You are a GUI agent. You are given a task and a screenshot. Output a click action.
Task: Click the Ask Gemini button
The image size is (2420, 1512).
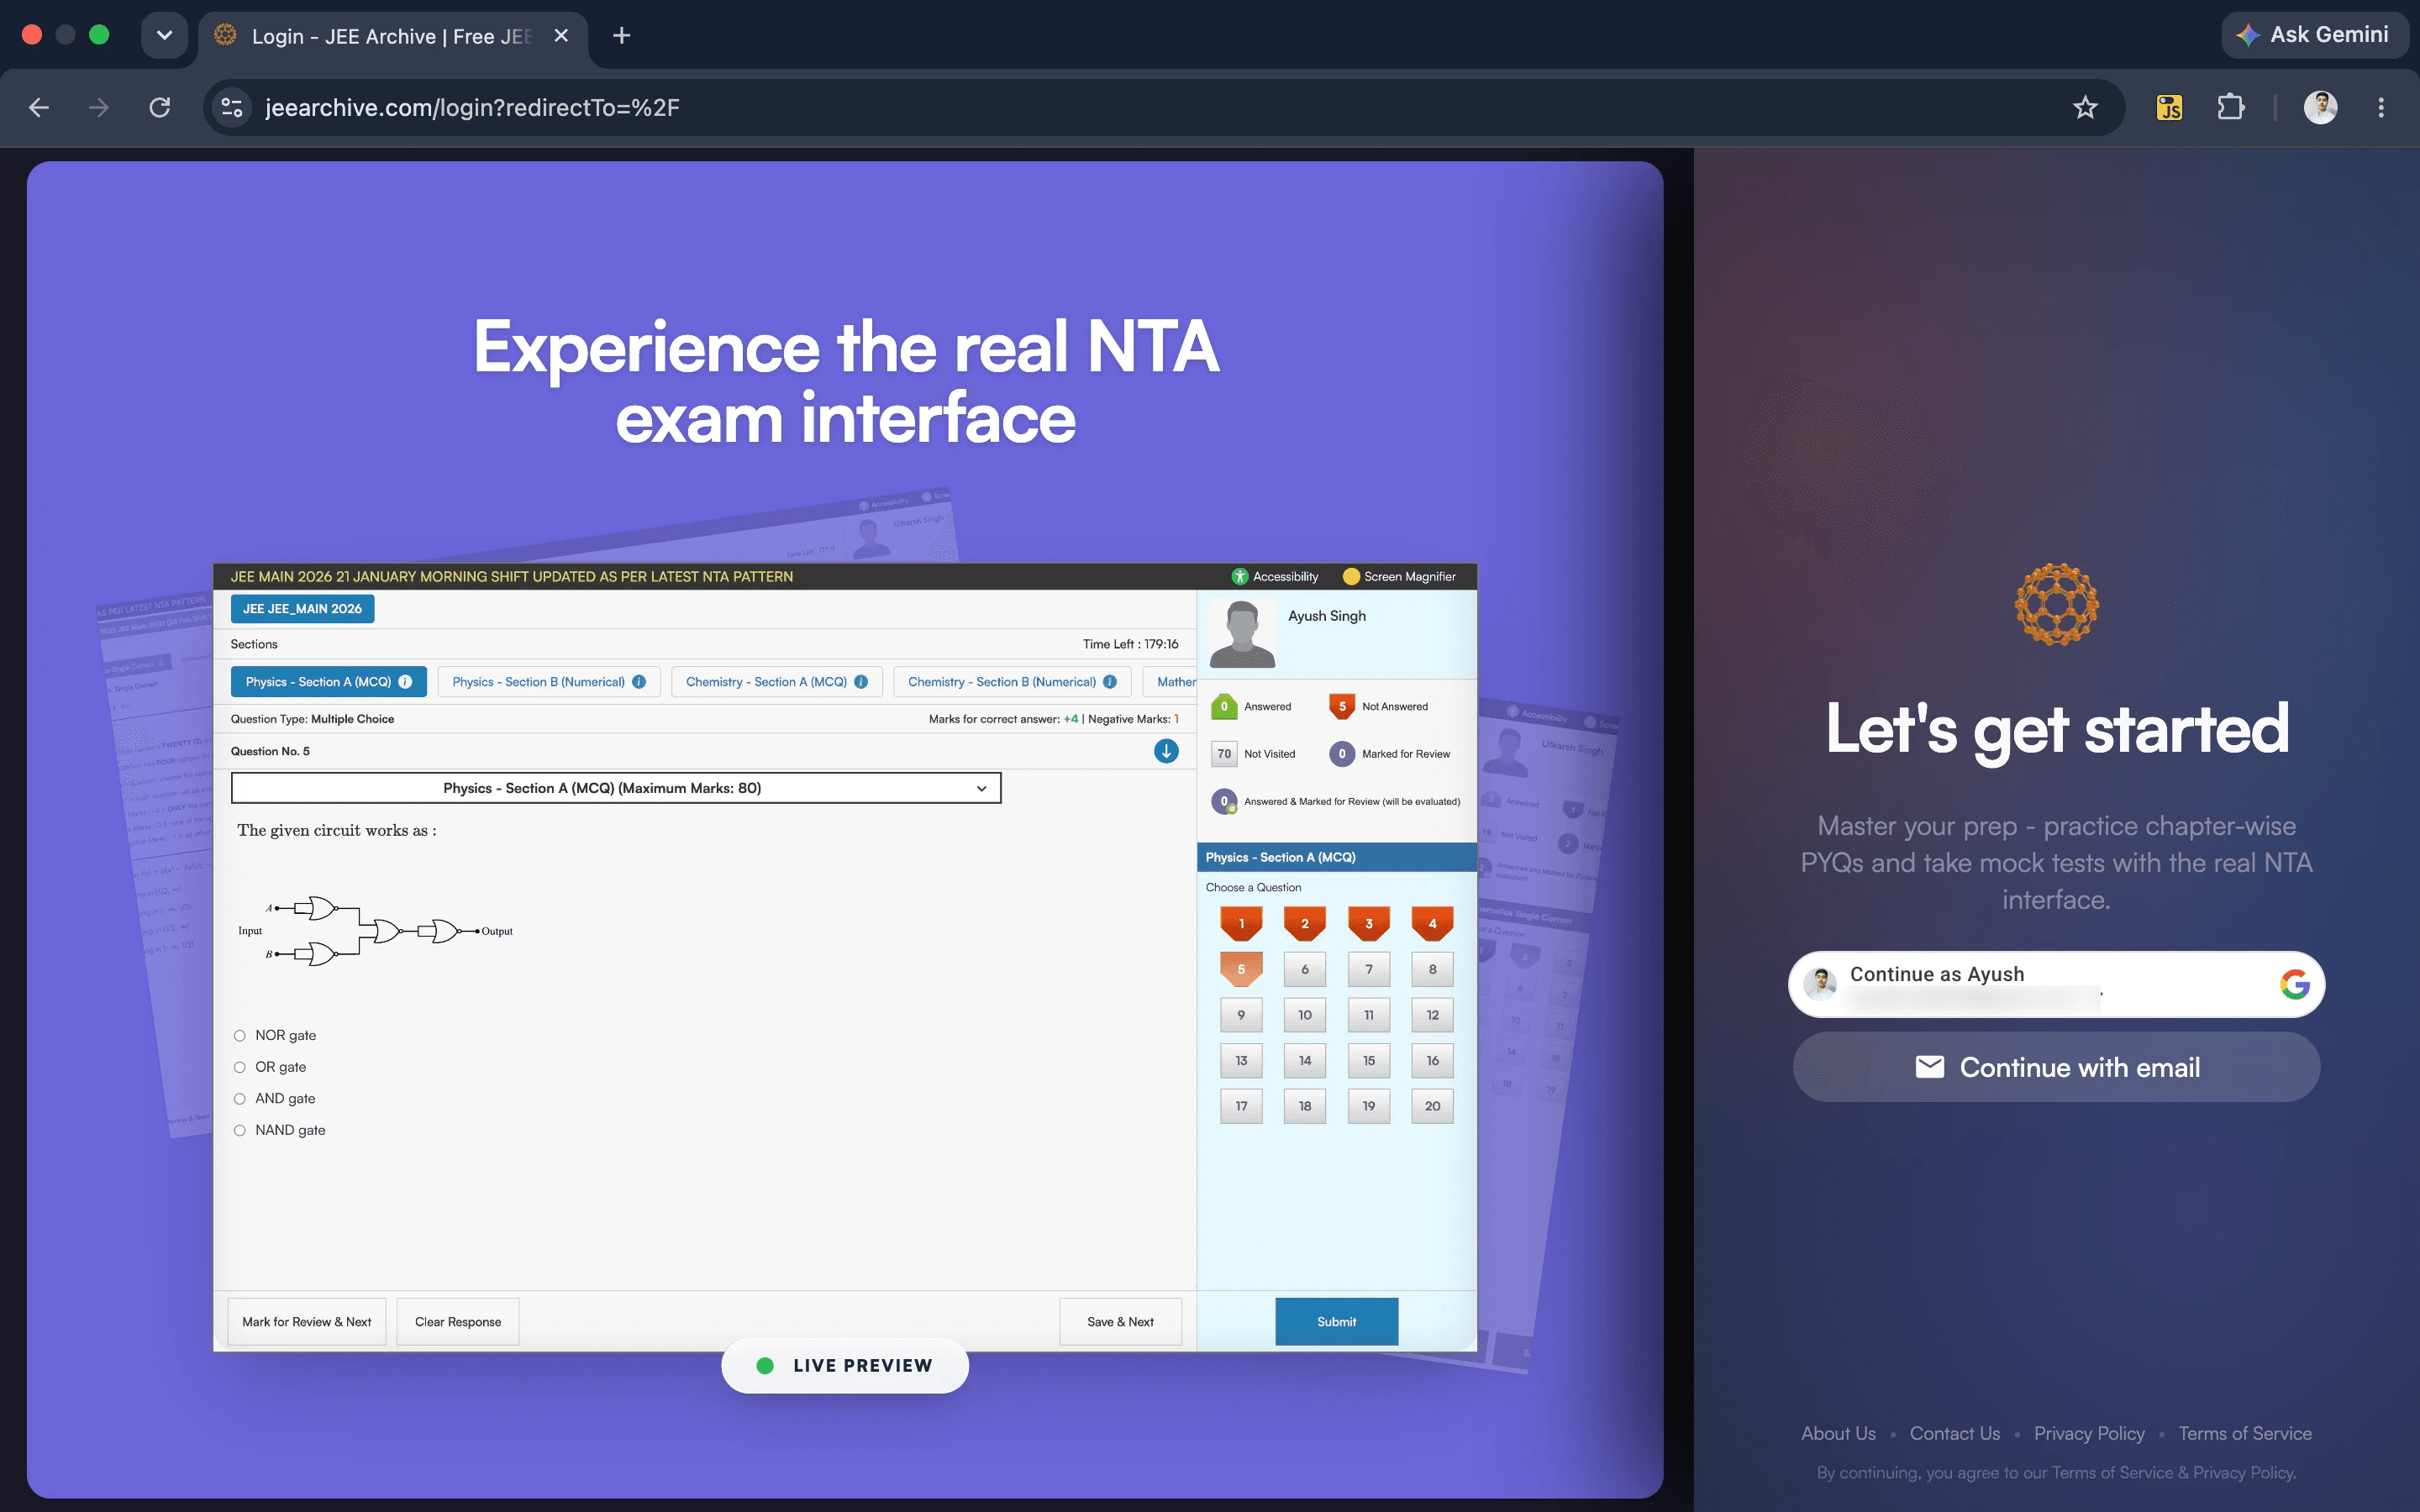tap(2313, 35)
